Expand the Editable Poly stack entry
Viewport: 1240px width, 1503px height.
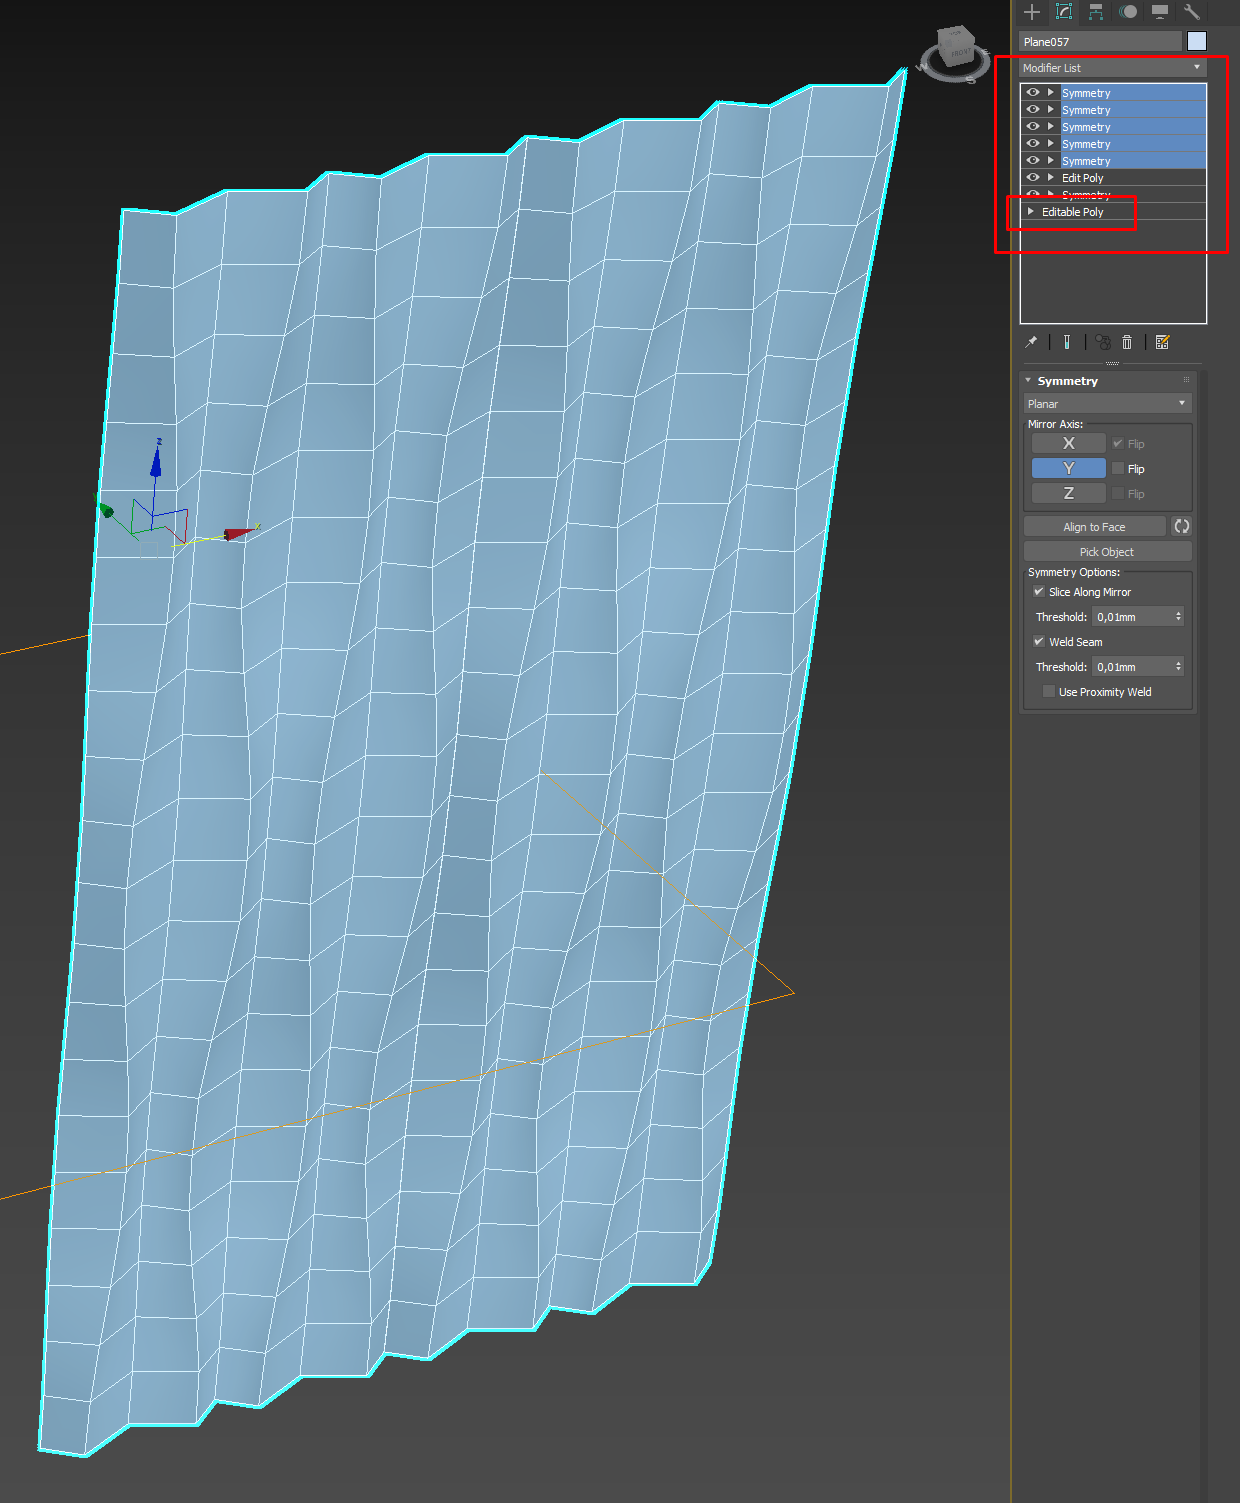tap(1030, 212)
